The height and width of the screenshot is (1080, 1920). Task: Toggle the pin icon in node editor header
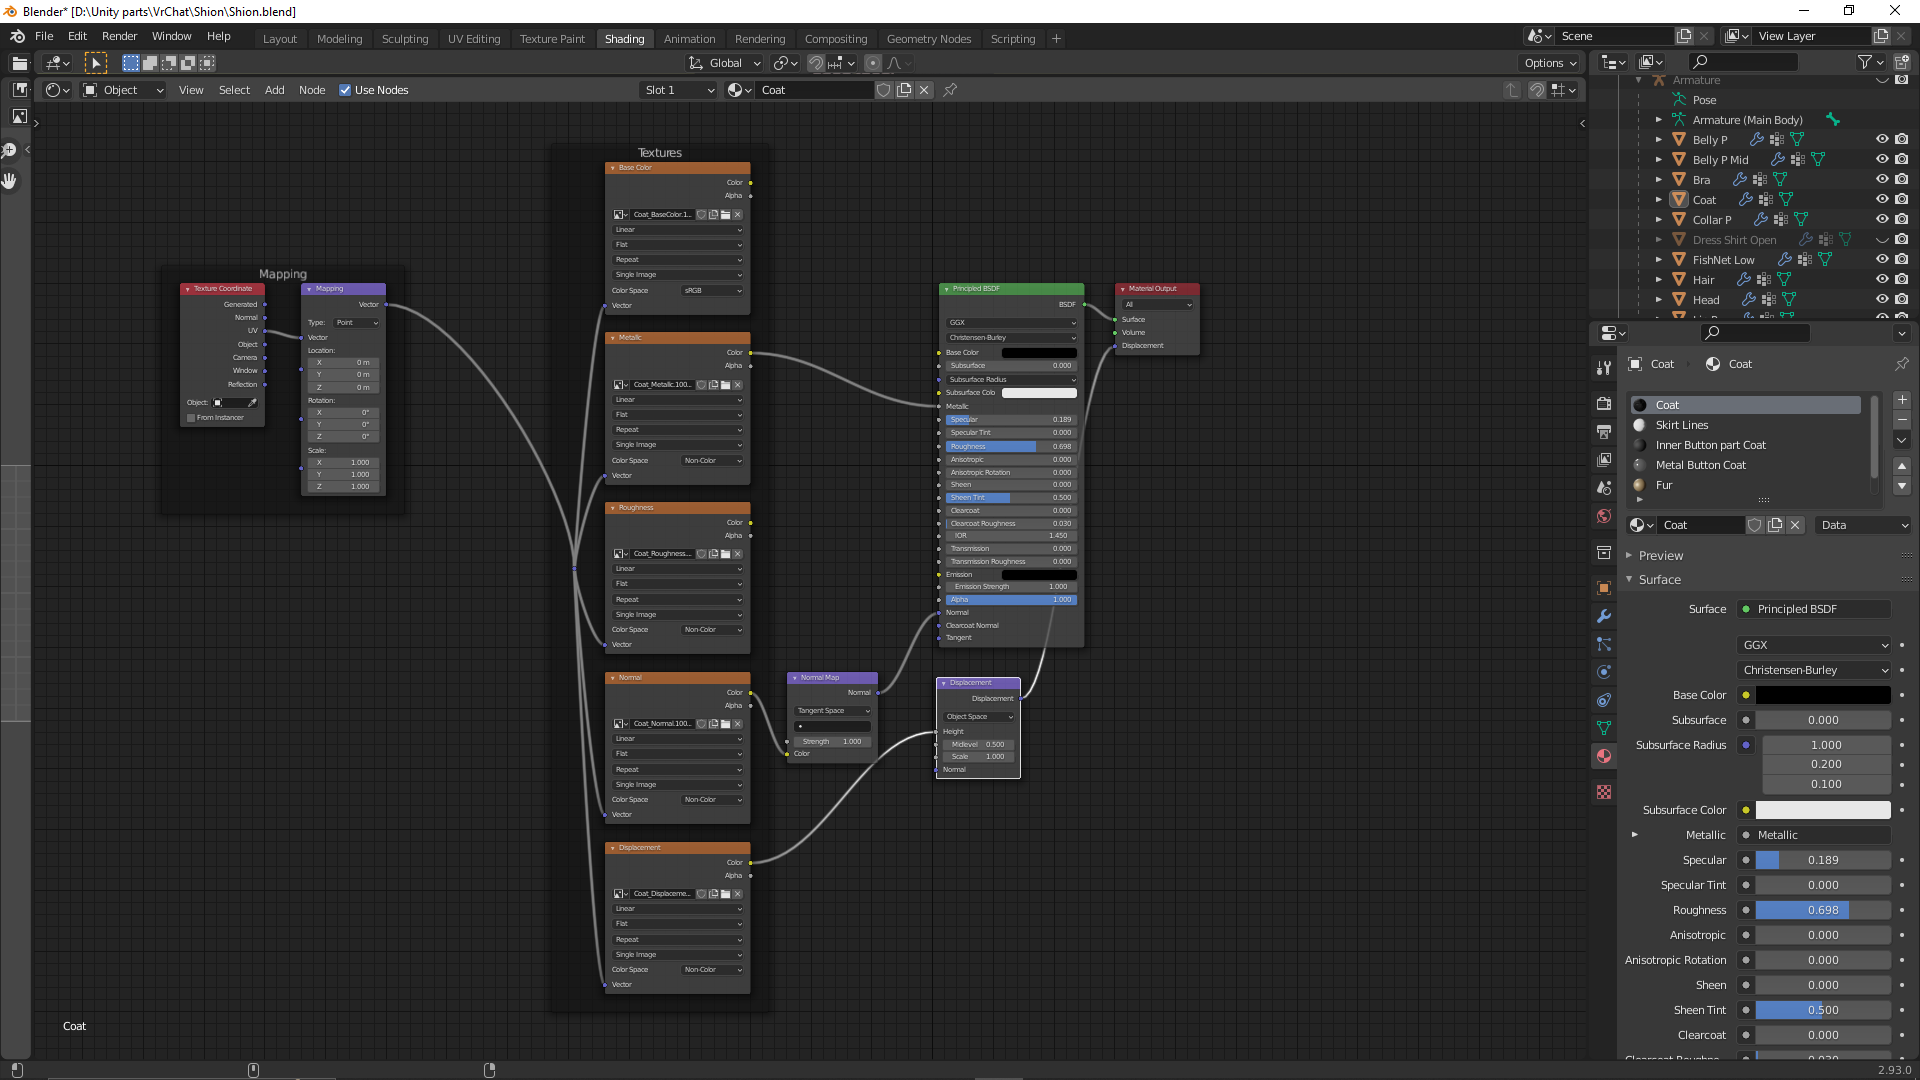pos(950,90)
